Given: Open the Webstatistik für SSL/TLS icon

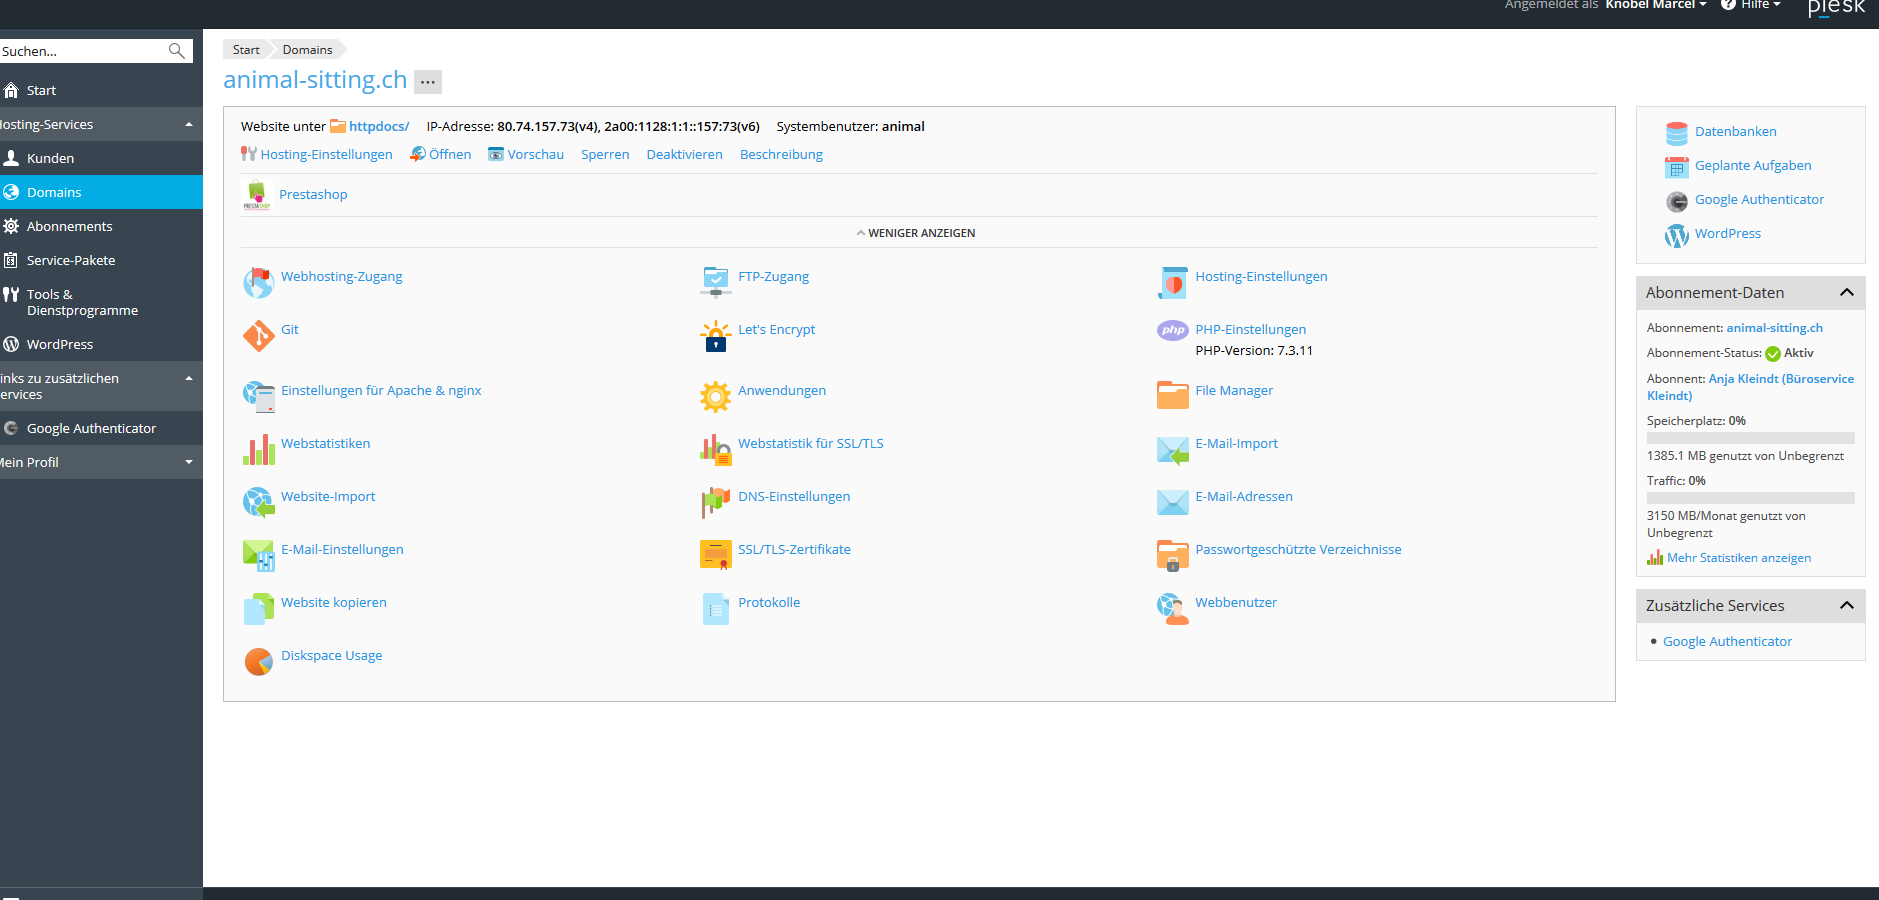Looking at the screenshot, I should 716,449.
